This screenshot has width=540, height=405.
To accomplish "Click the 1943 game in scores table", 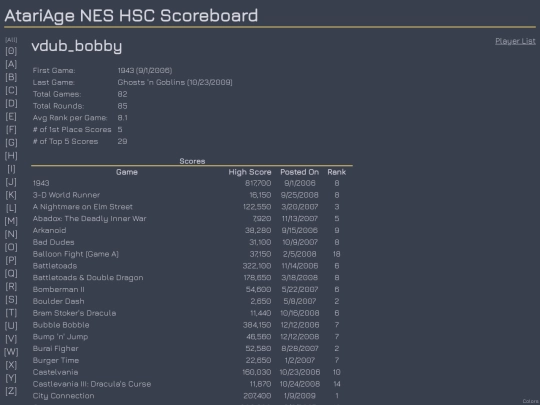I will 41,183.
